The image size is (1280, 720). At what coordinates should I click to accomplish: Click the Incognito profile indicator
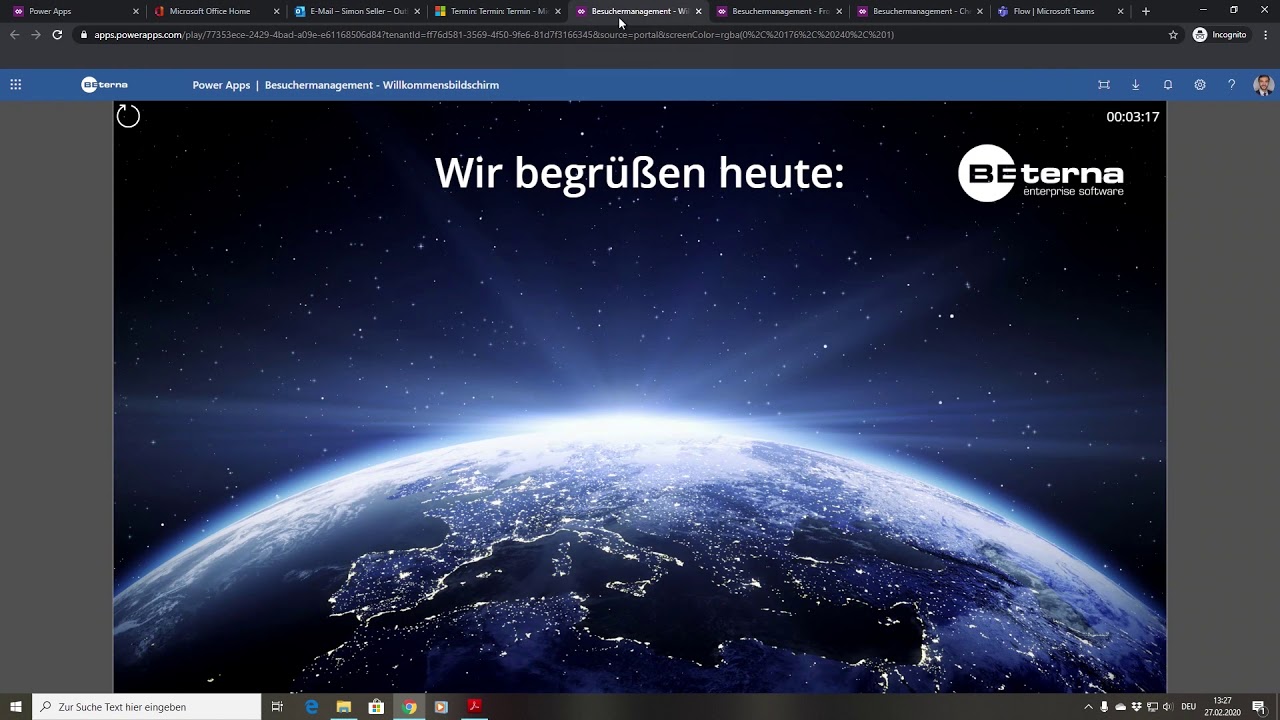1220,34
